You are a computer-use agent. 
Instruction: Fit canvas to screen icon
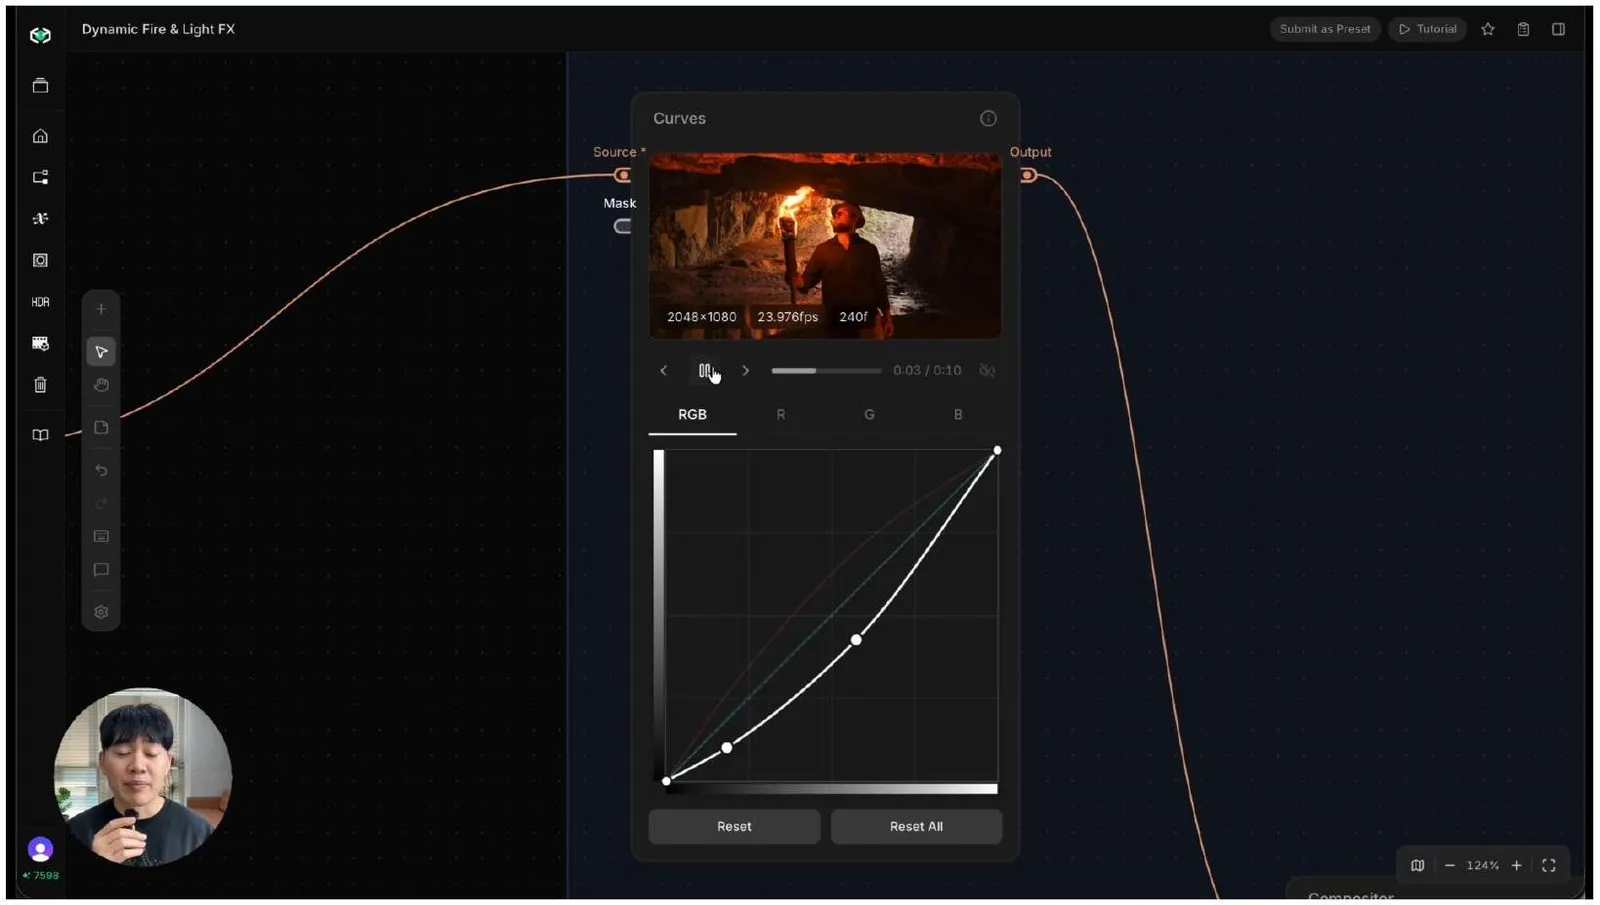pyautogui.click(x=1549, y=866)
